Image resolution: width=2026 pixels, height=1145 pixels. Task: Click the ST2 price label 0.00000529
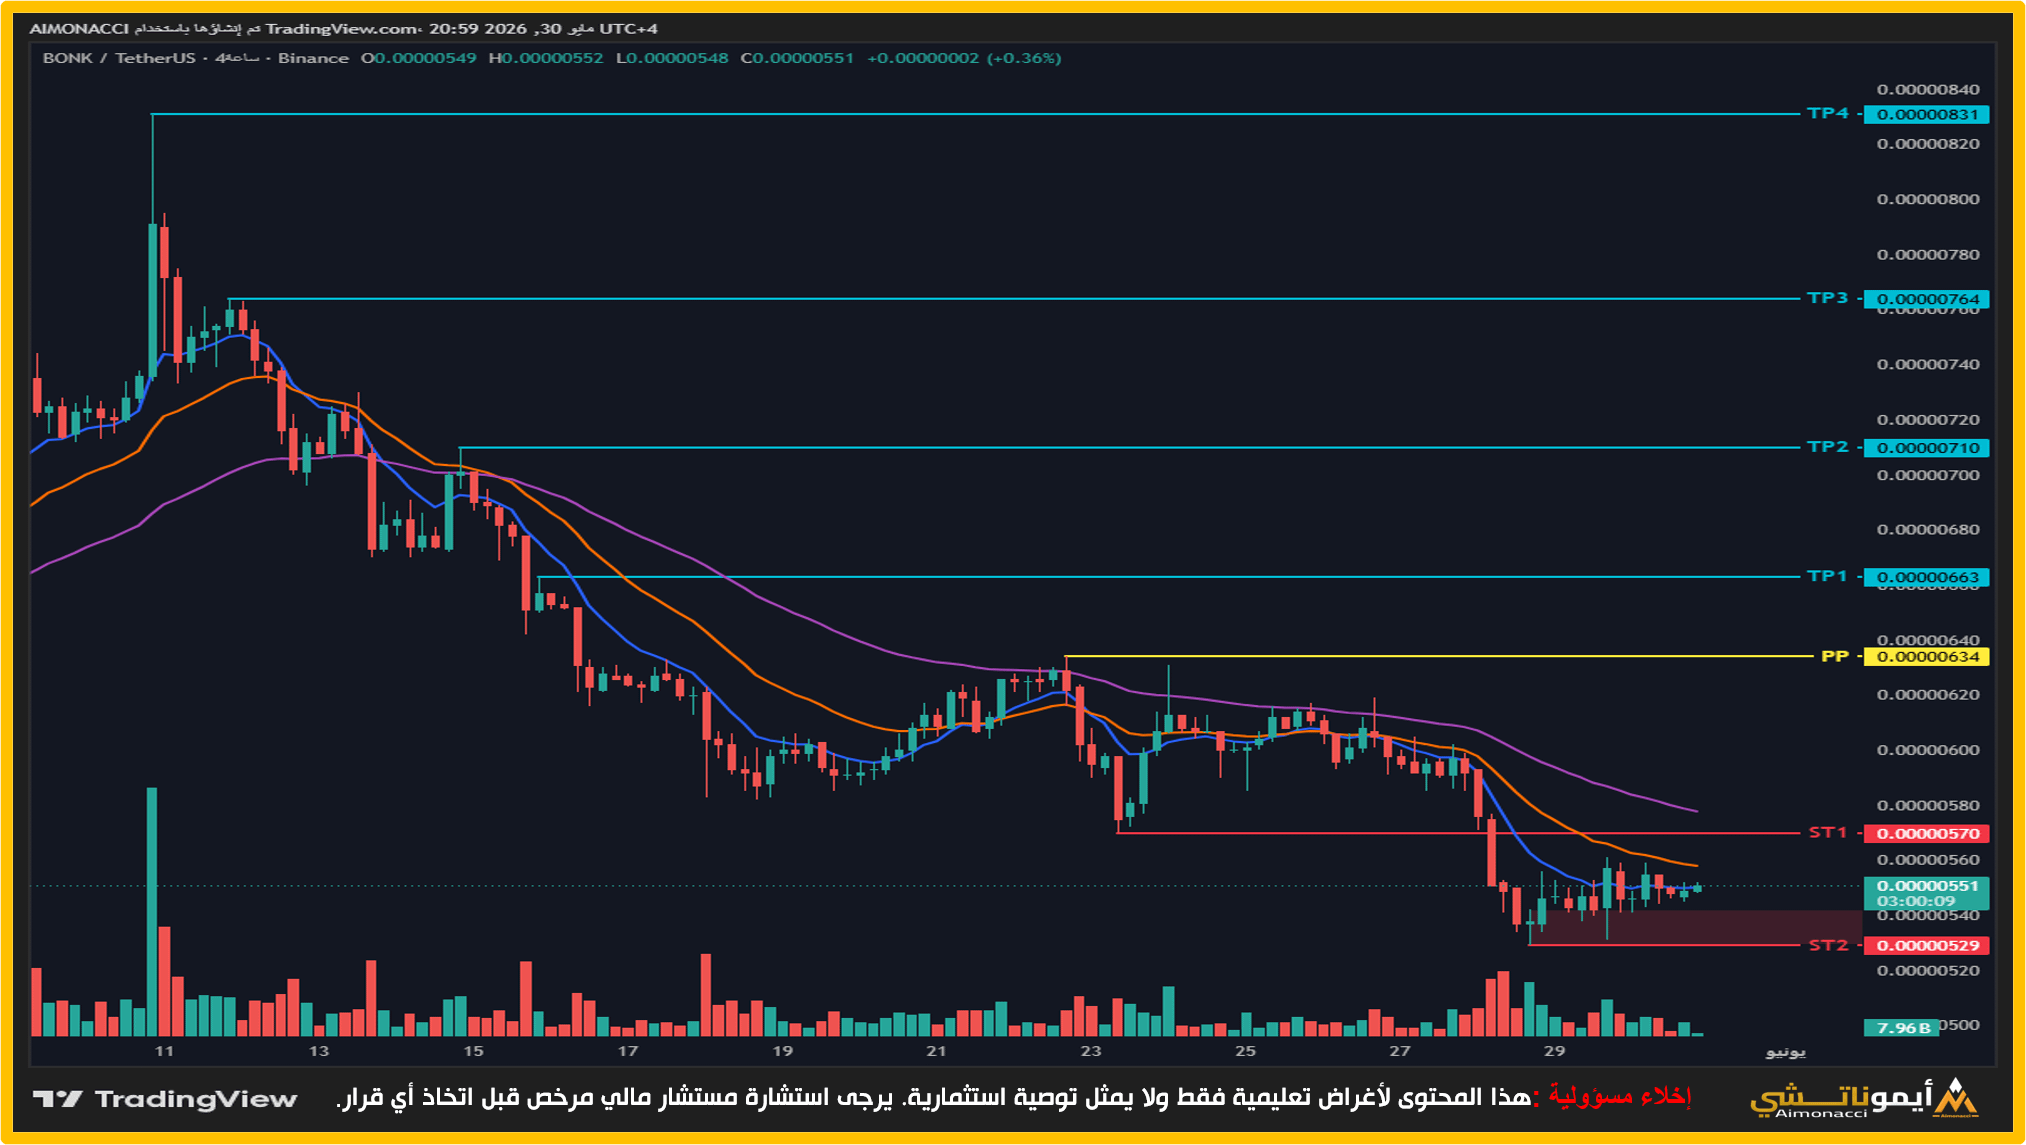tap(1926, 945)
